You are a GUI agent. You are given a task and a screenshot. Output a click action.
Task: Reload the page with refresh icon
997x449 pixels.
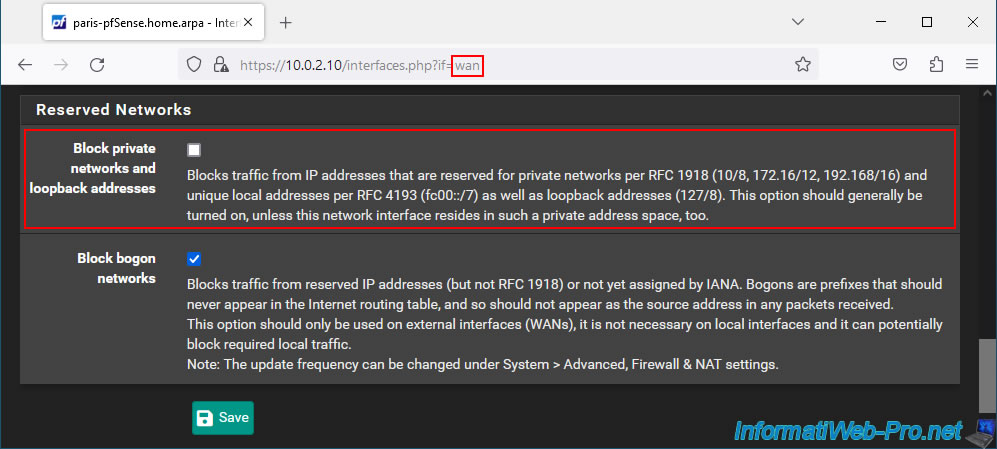pos(97,64)
